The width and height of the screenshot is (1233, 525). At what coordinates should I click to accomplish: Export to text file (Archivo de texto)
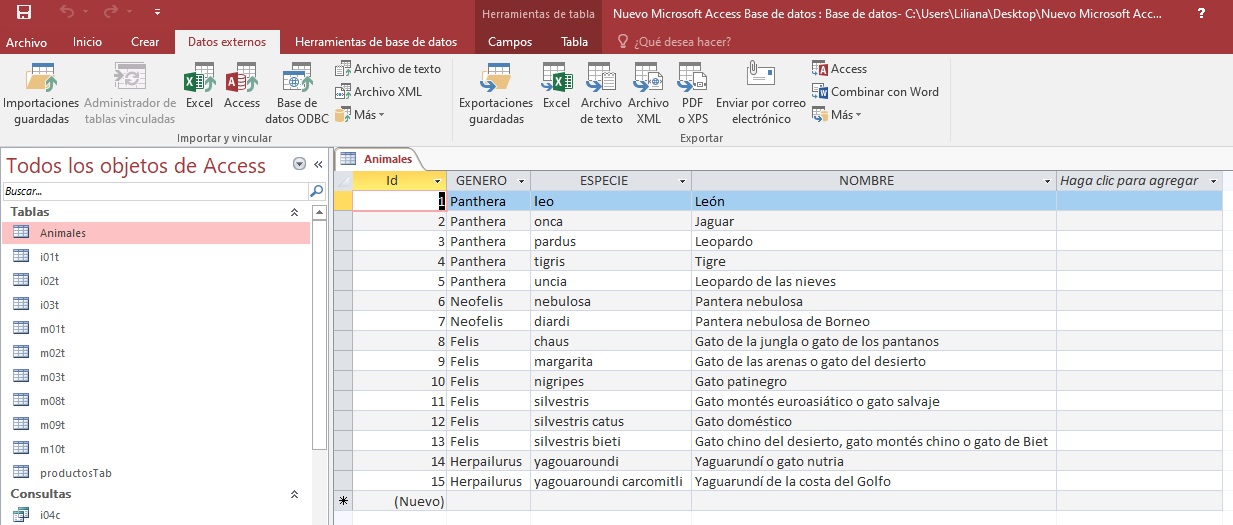(601, 93)
